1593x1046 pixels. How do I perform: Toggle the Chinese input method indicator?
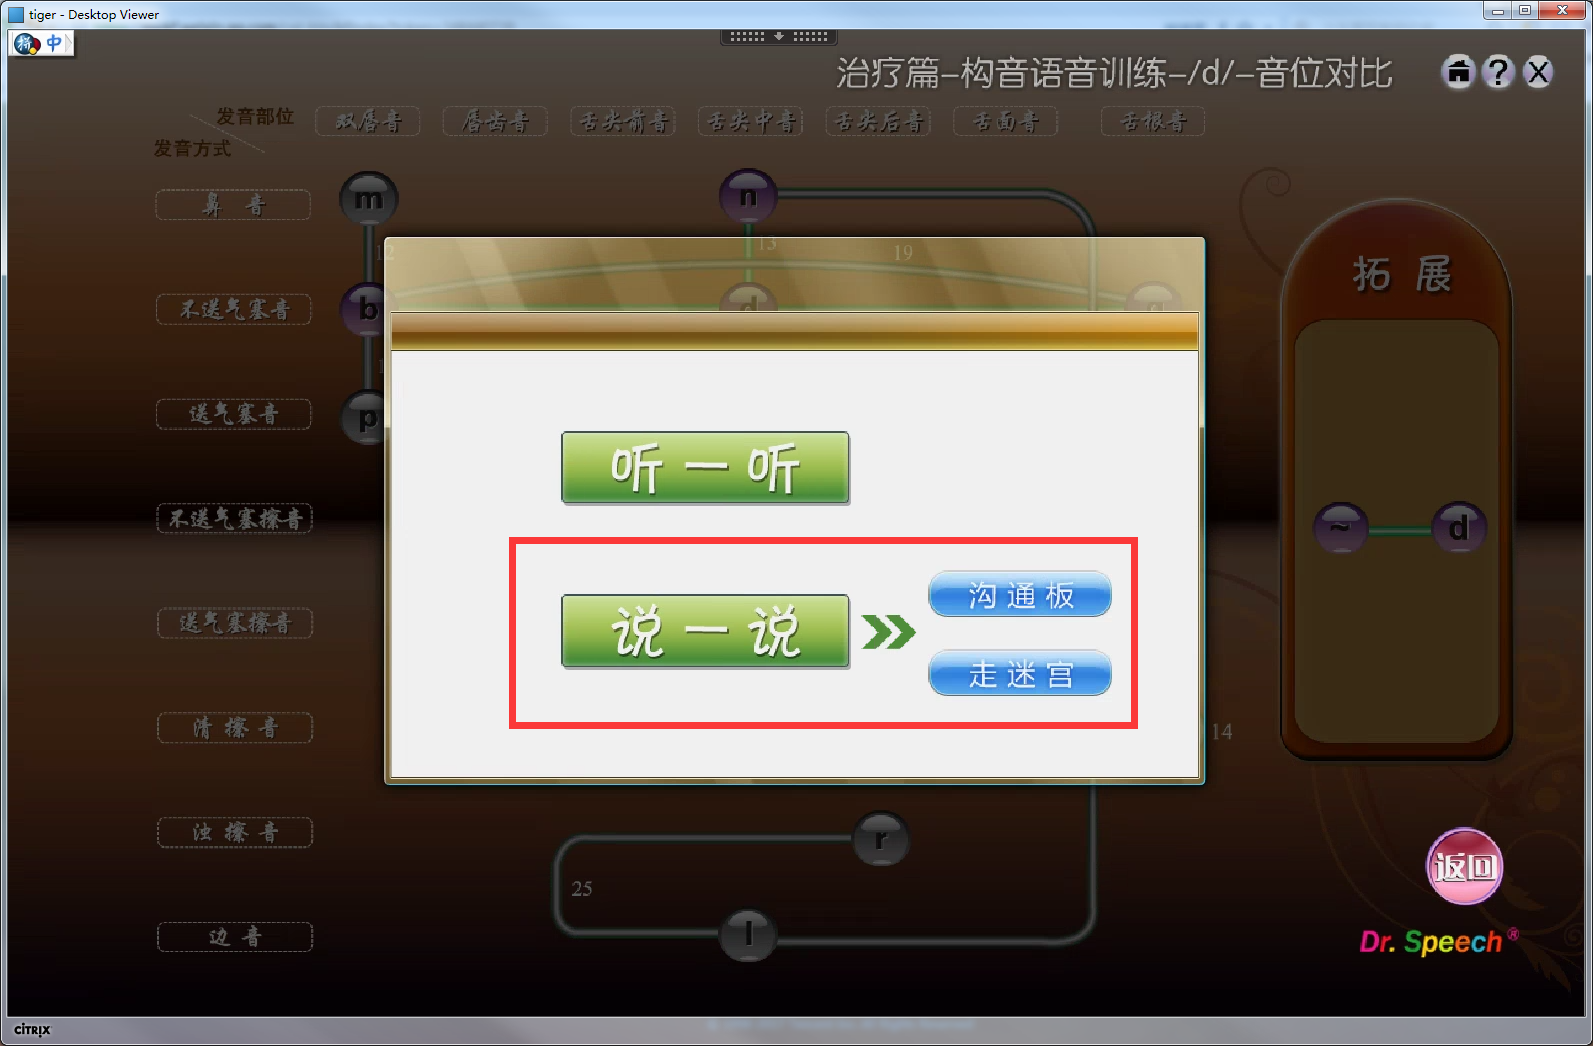click(x=54, y=43)
